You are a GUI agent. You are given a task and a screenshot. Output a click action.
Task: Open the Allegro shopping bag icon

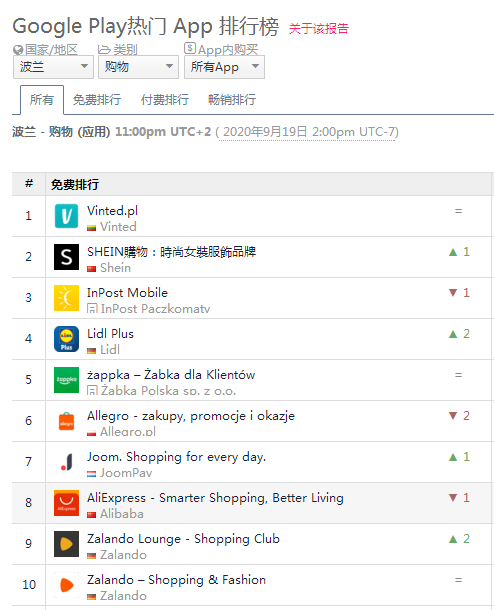[x=66, y=421]
